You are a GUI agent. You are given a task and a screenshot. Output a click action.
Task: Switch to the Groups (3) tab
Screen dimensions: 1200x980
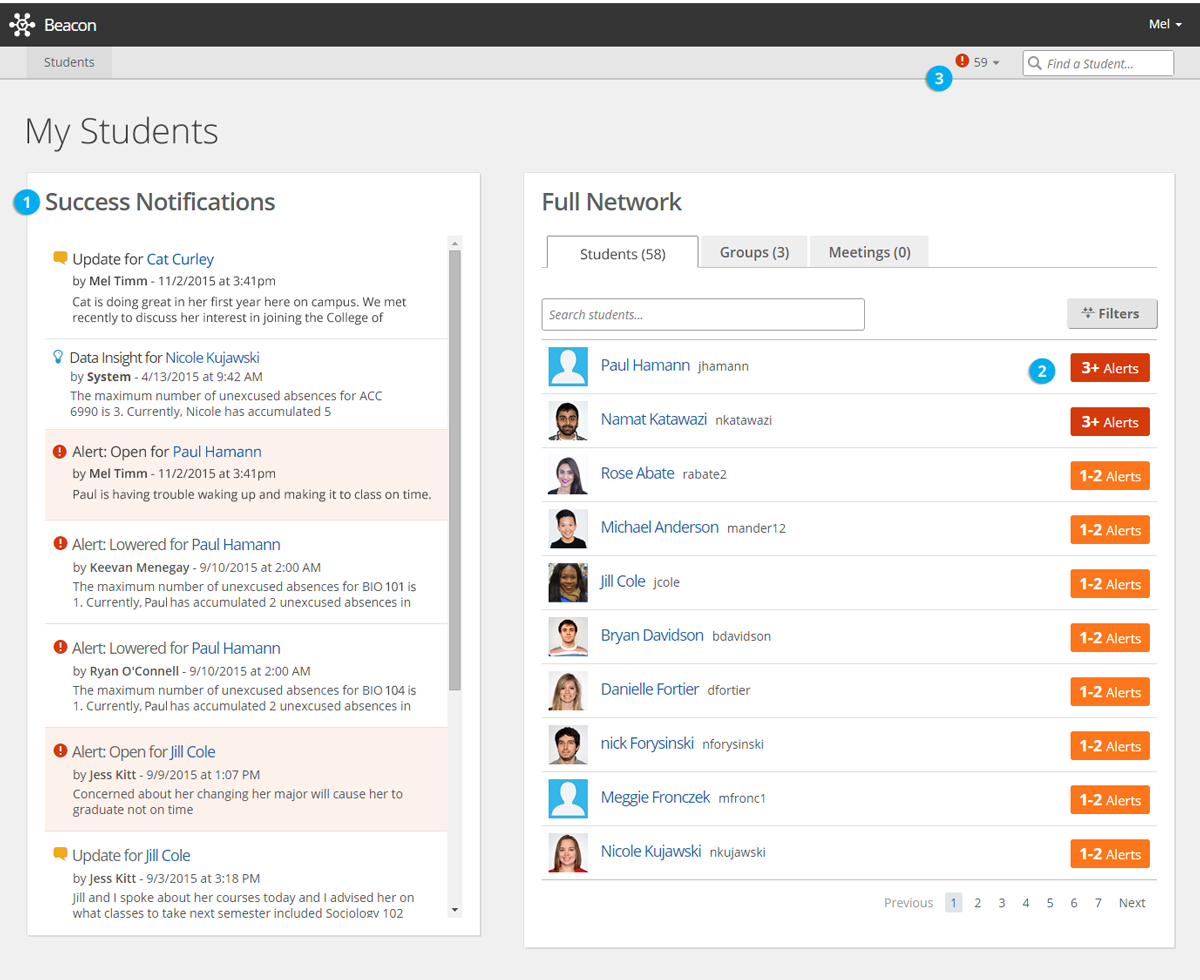click(754, 252)
